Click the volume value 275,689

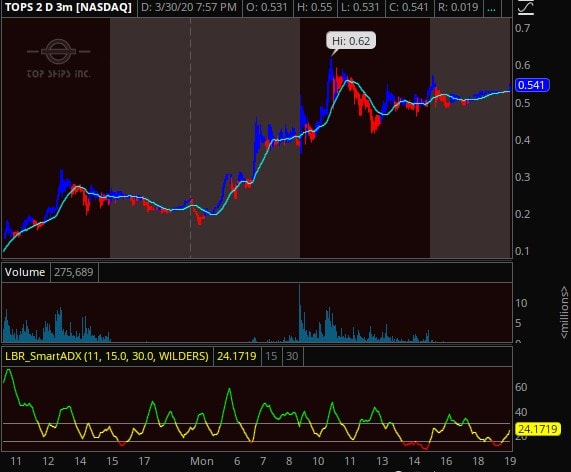tap(74, 272)
